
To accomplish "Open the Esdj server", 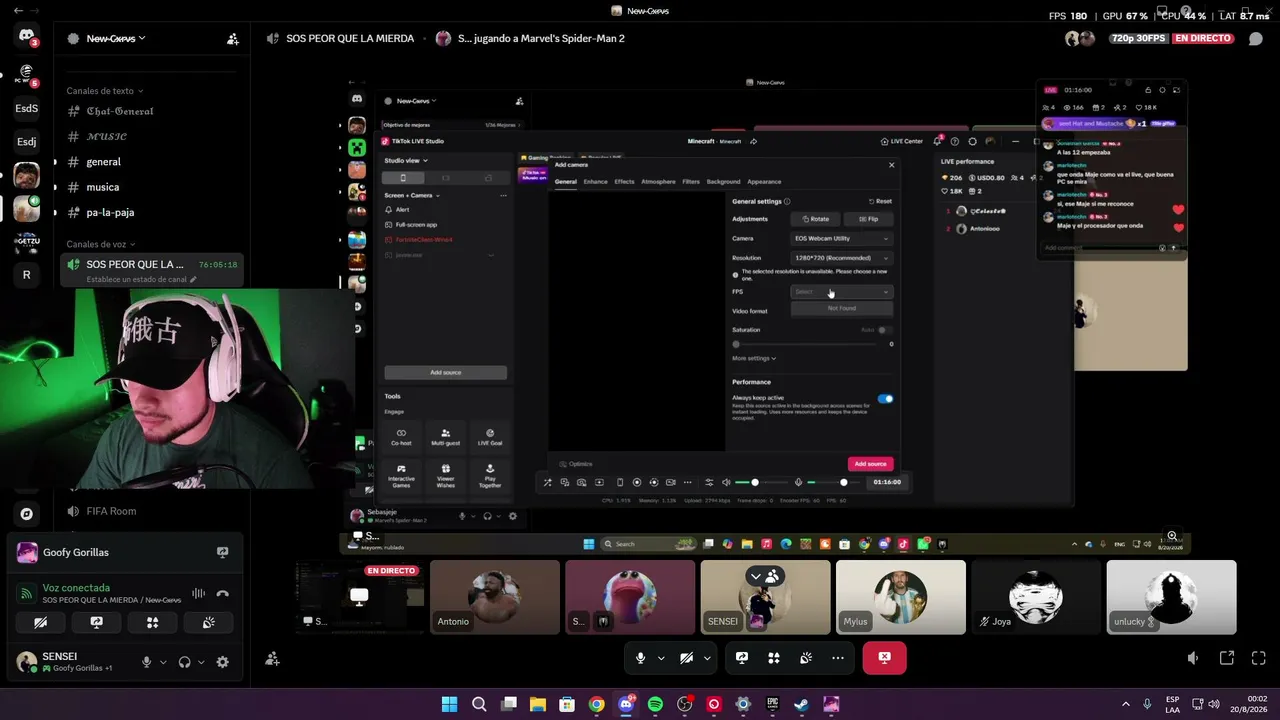I will pos(27,141).
